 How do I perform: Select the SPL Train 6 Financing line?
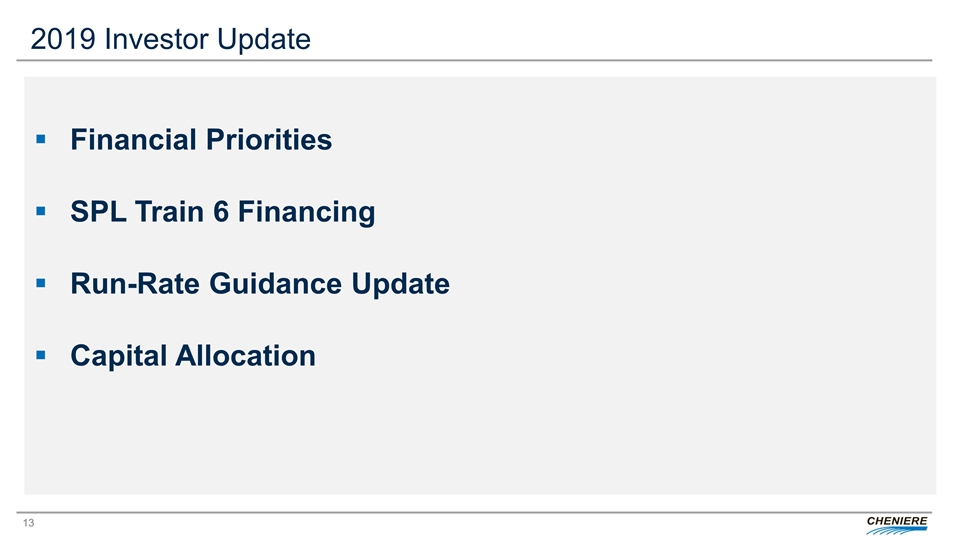coord(222,212)
